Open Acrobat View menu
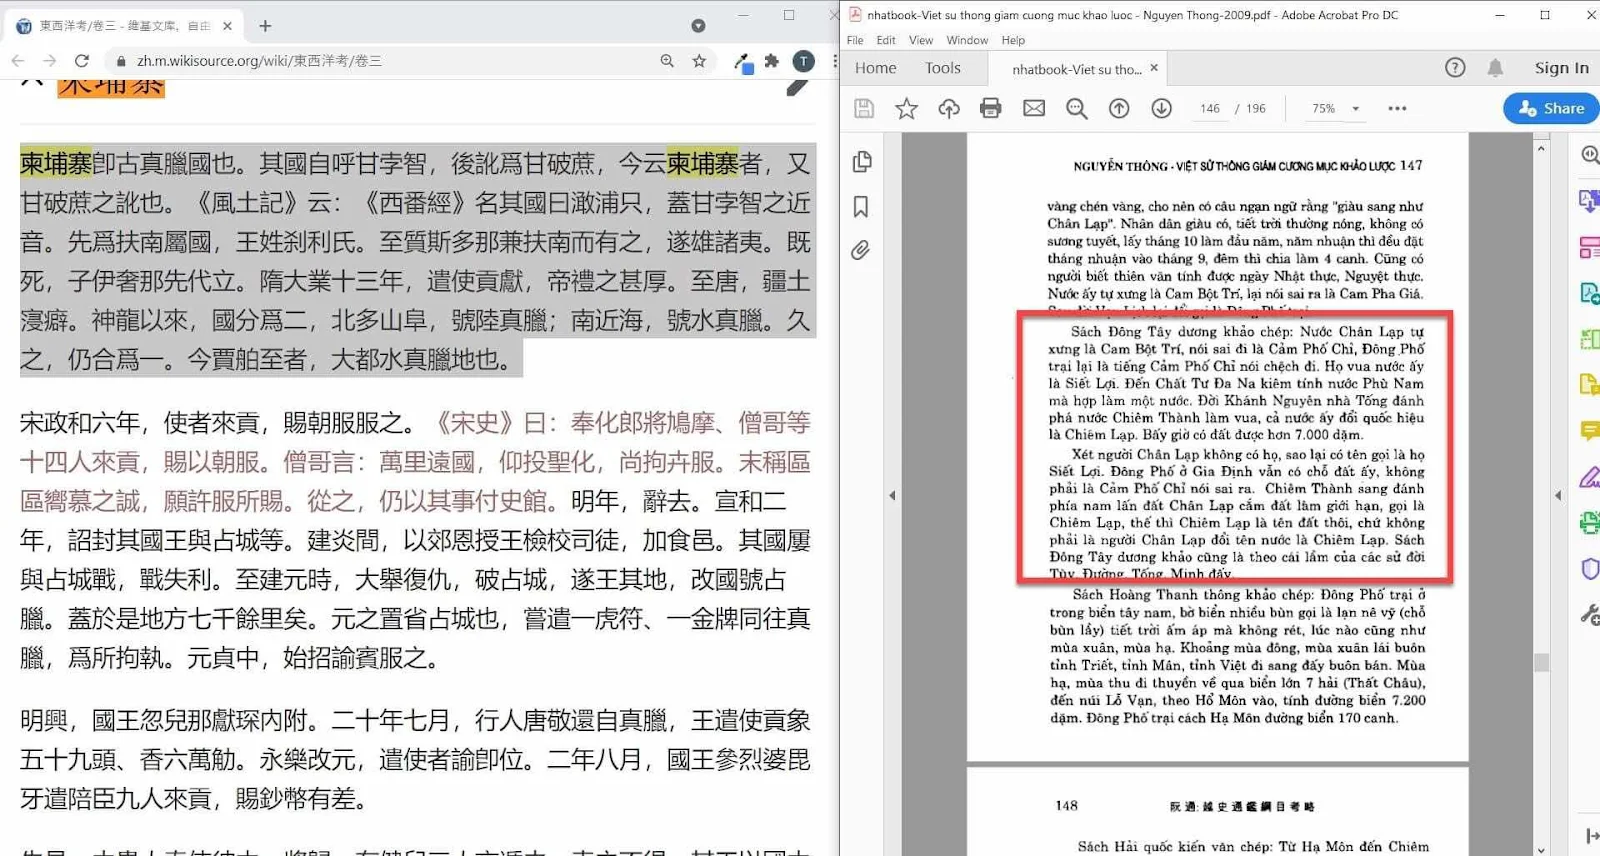The height and width of the screenshot is (856, 1600). [x=921, y=40]
